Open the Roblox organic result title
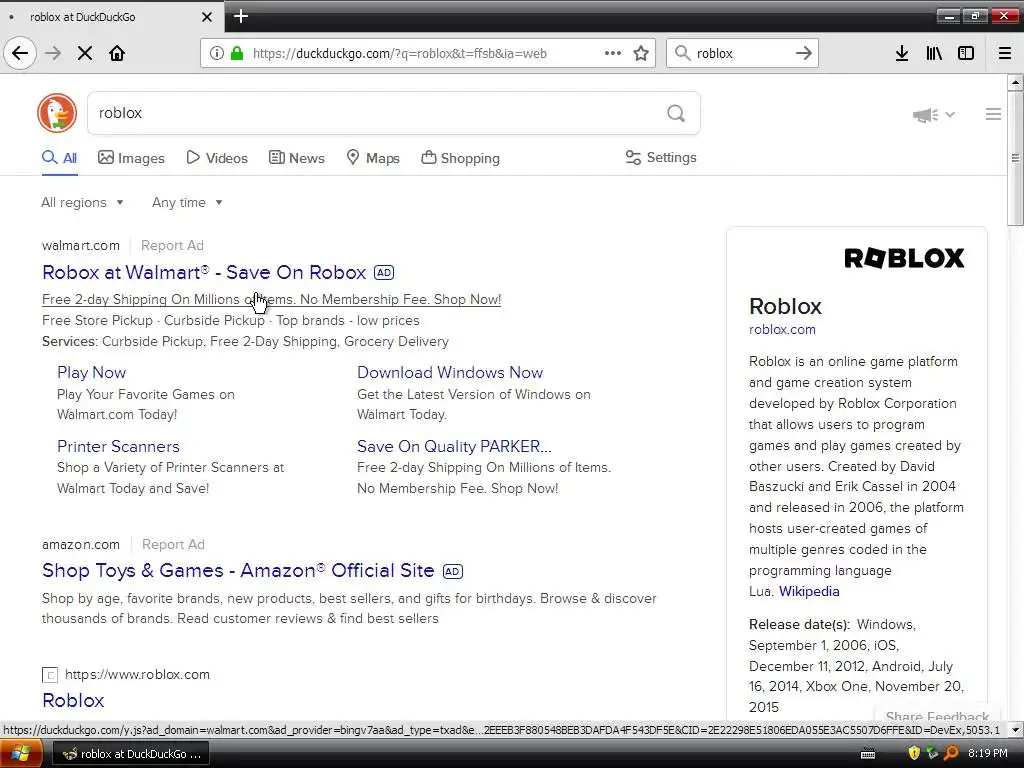Image resolution: width=1024 pixels, height=768 pixels. [73, 700]
